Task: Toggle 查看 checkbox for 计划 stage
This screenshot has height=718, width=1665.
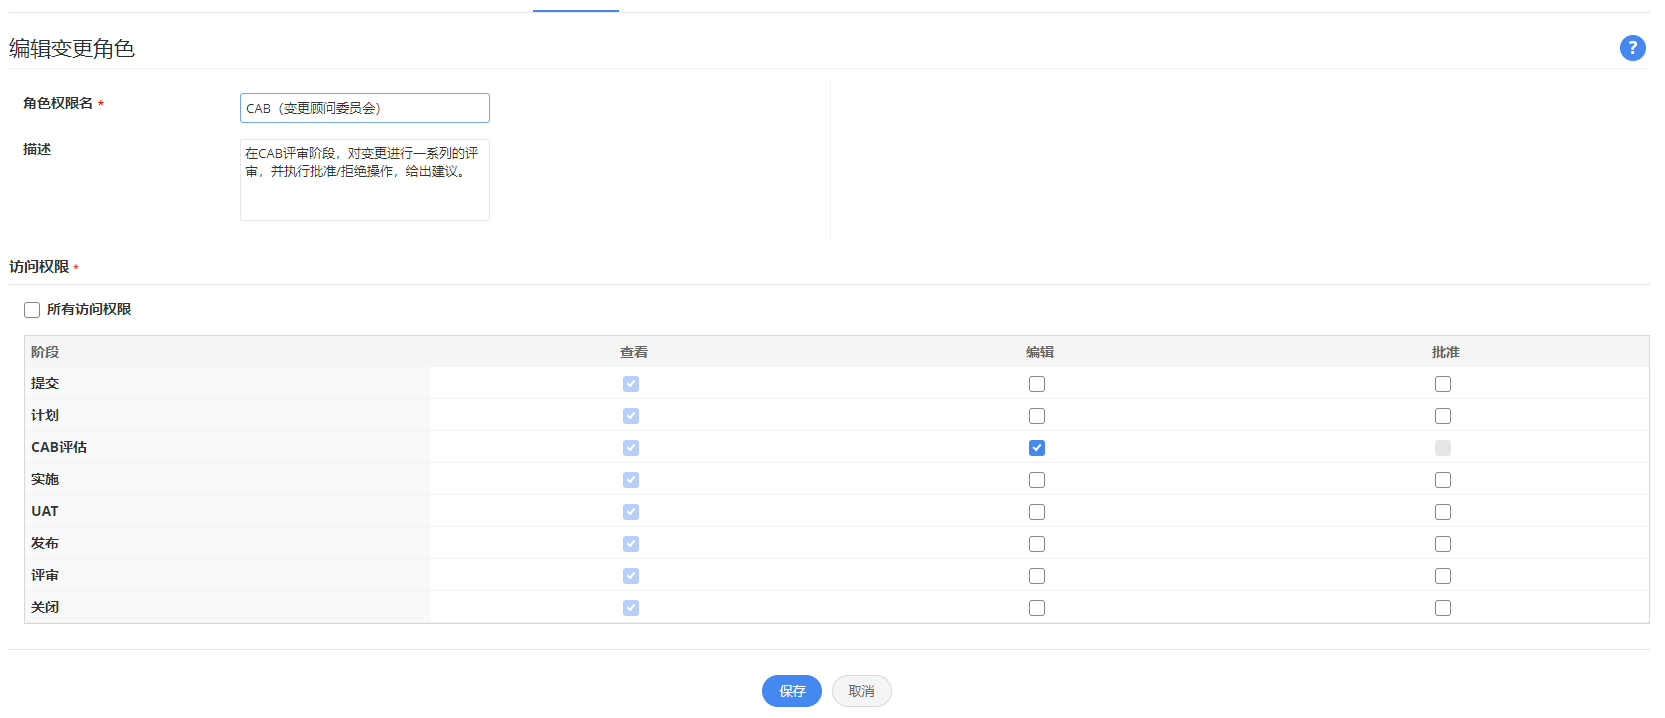Action: (631, 416)
